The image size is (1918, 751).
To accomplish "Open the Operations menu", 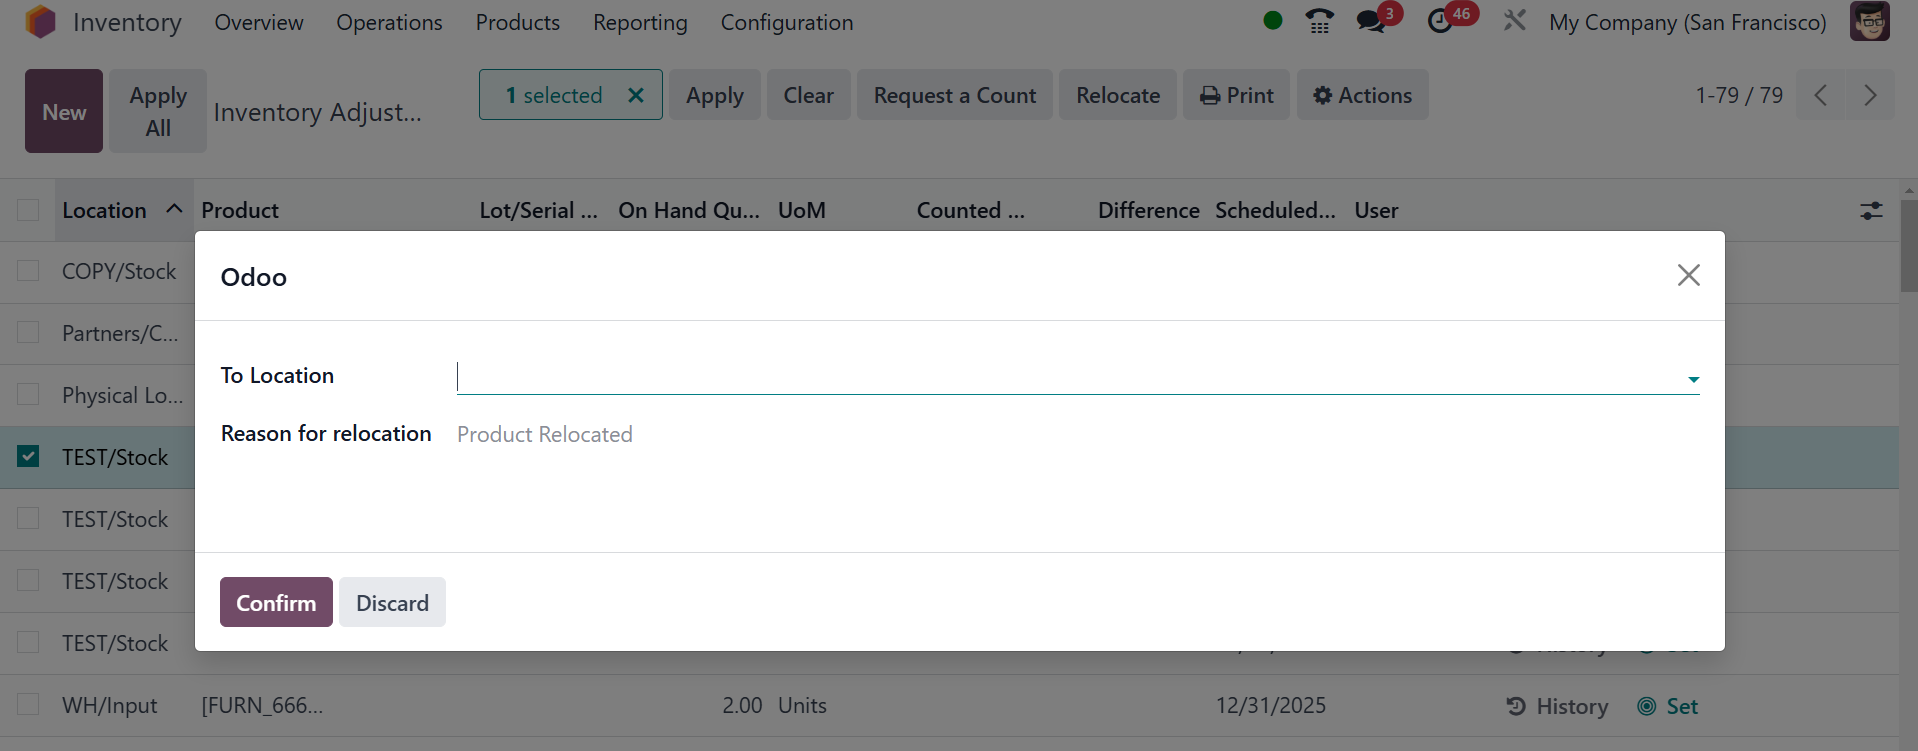I will 389,22.
